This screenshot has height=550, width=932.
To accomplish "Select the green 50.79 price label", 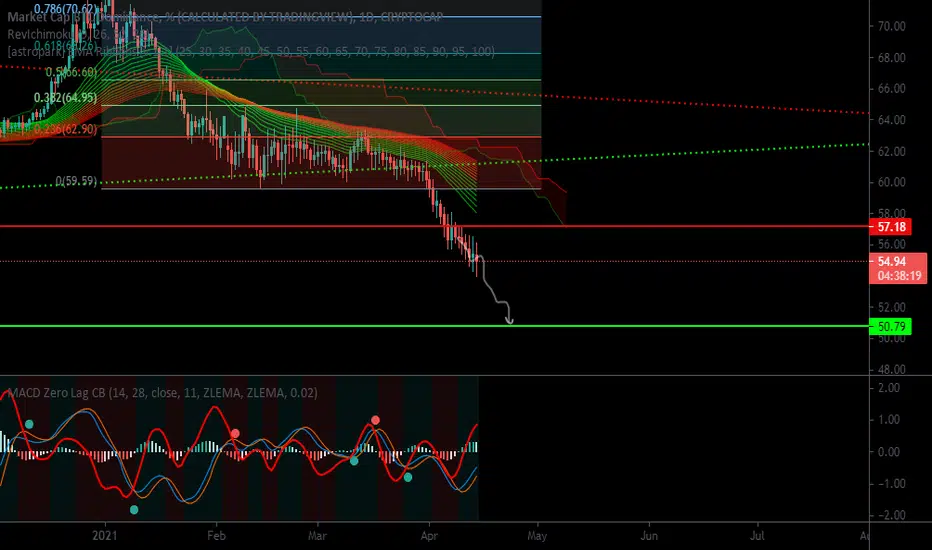I will point(890,326).
